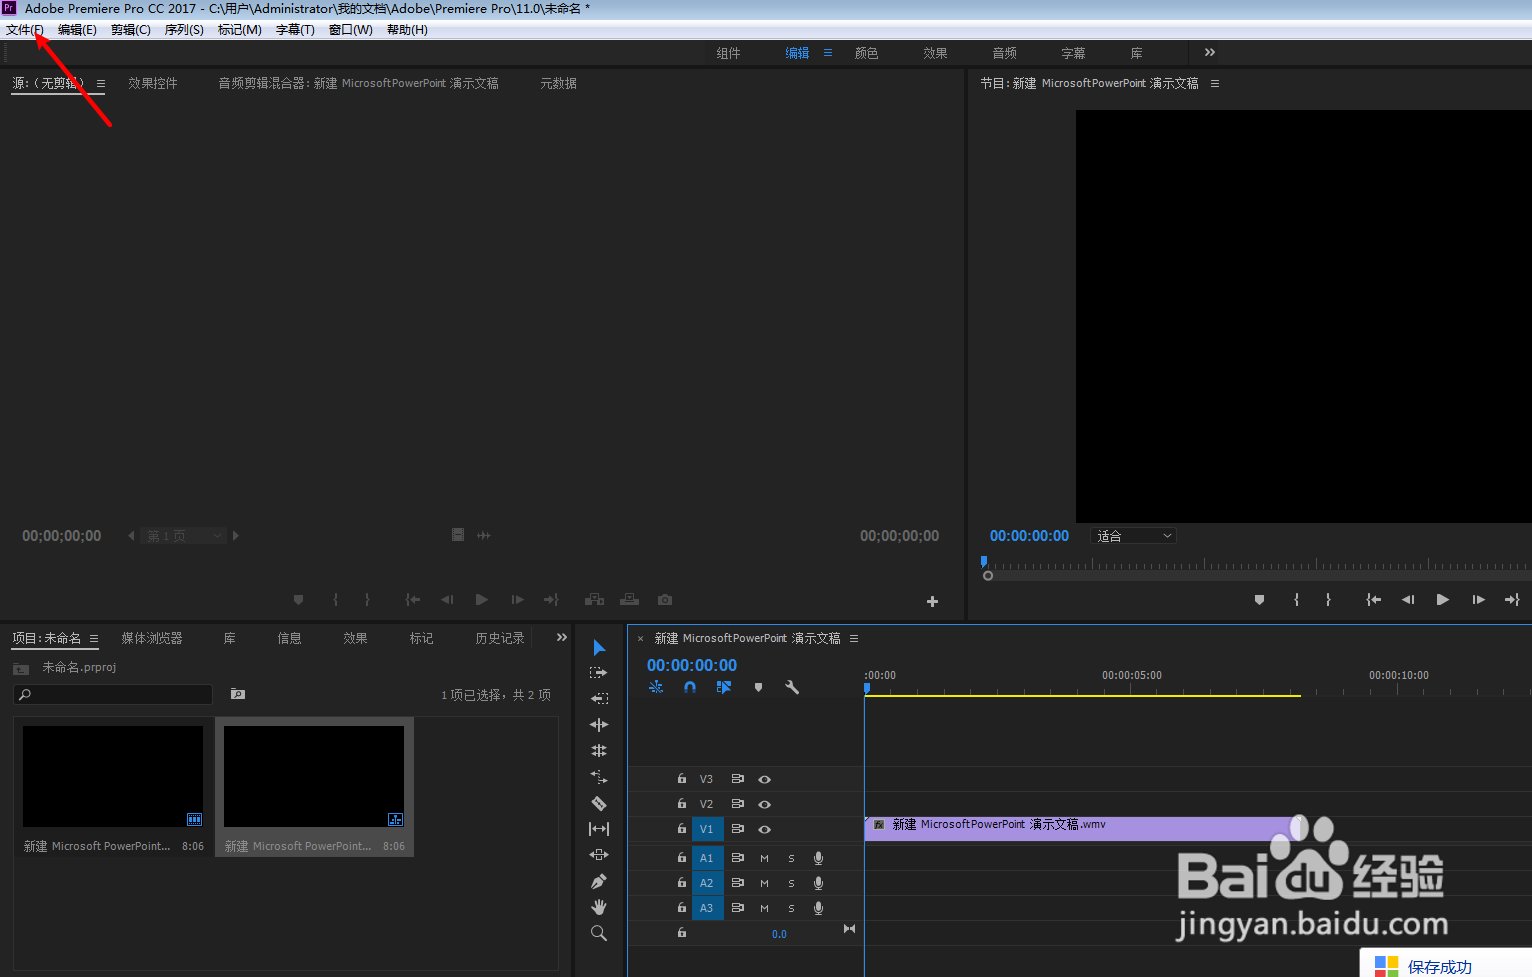
Task: Select the Razor tool
Action: [598, 802]
